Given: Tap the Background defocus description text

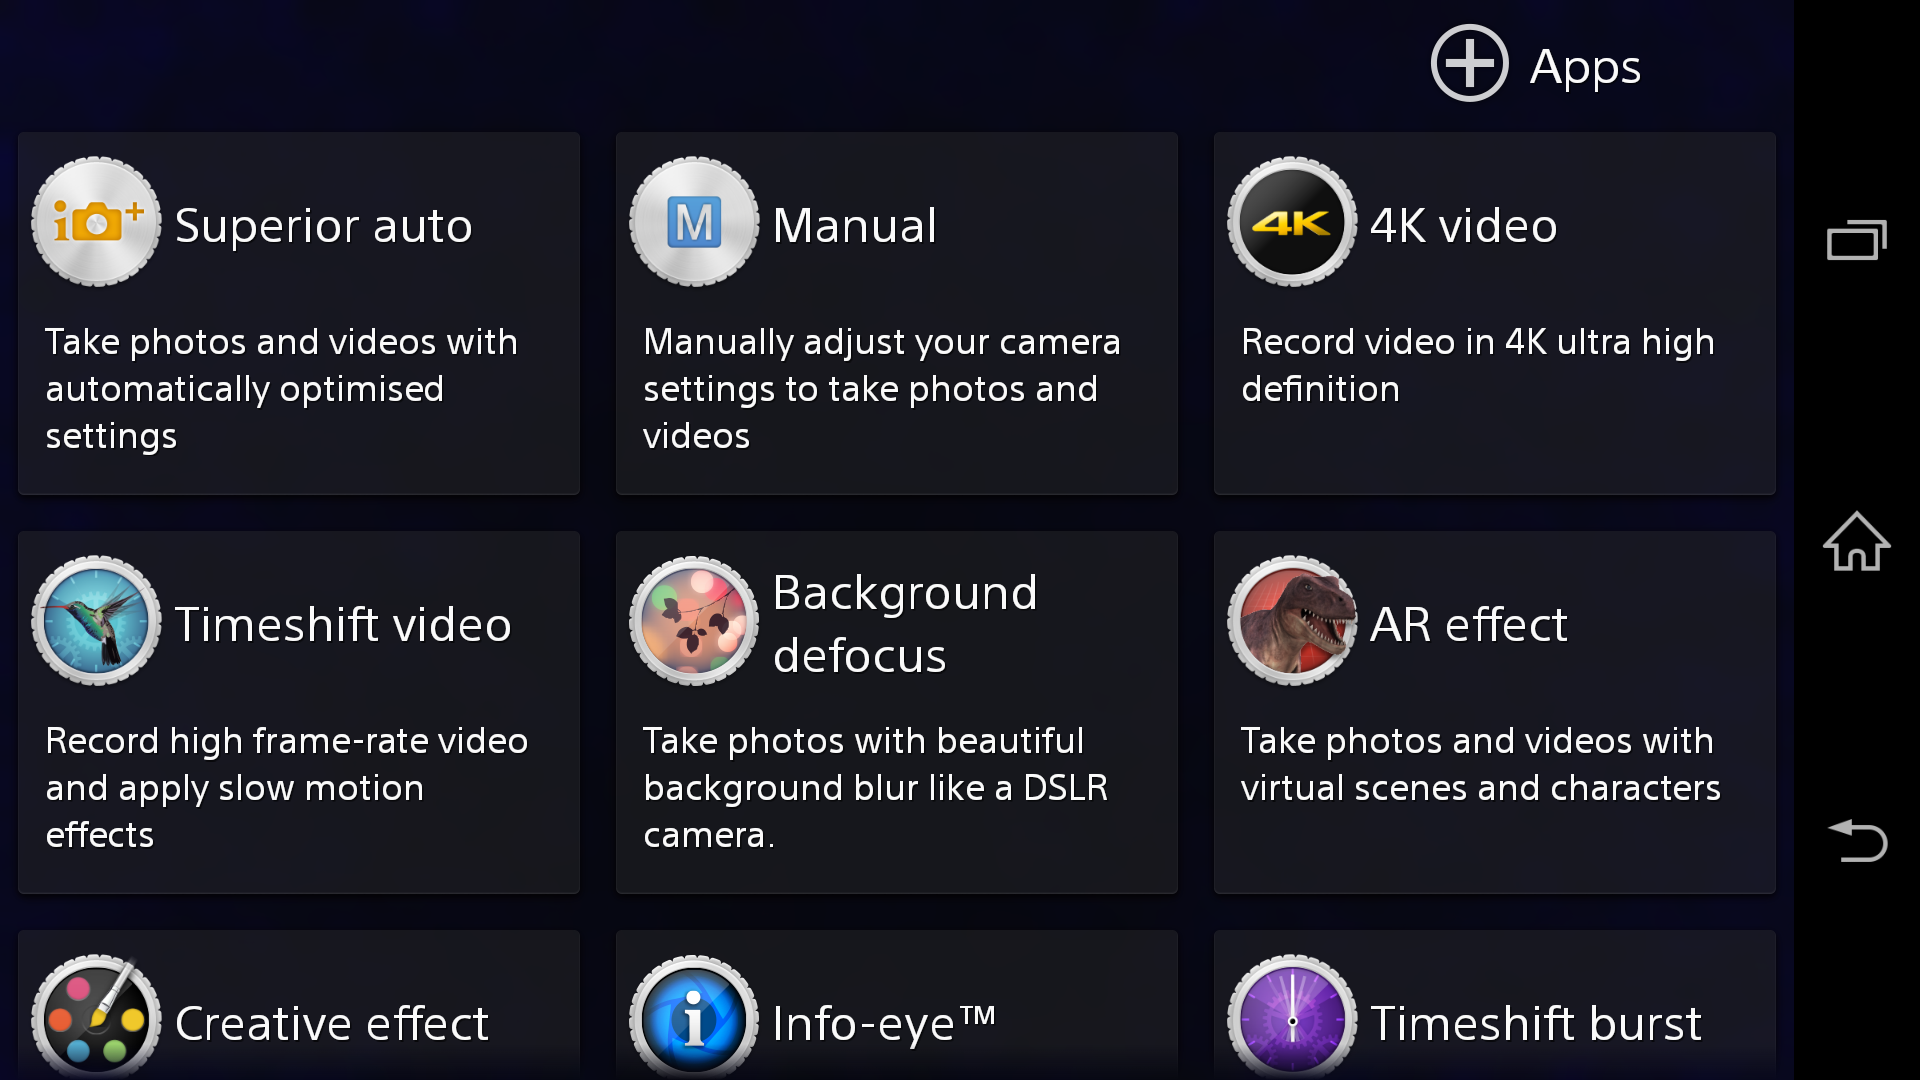Looking at the screenshot, I should (x=875, y=788).
